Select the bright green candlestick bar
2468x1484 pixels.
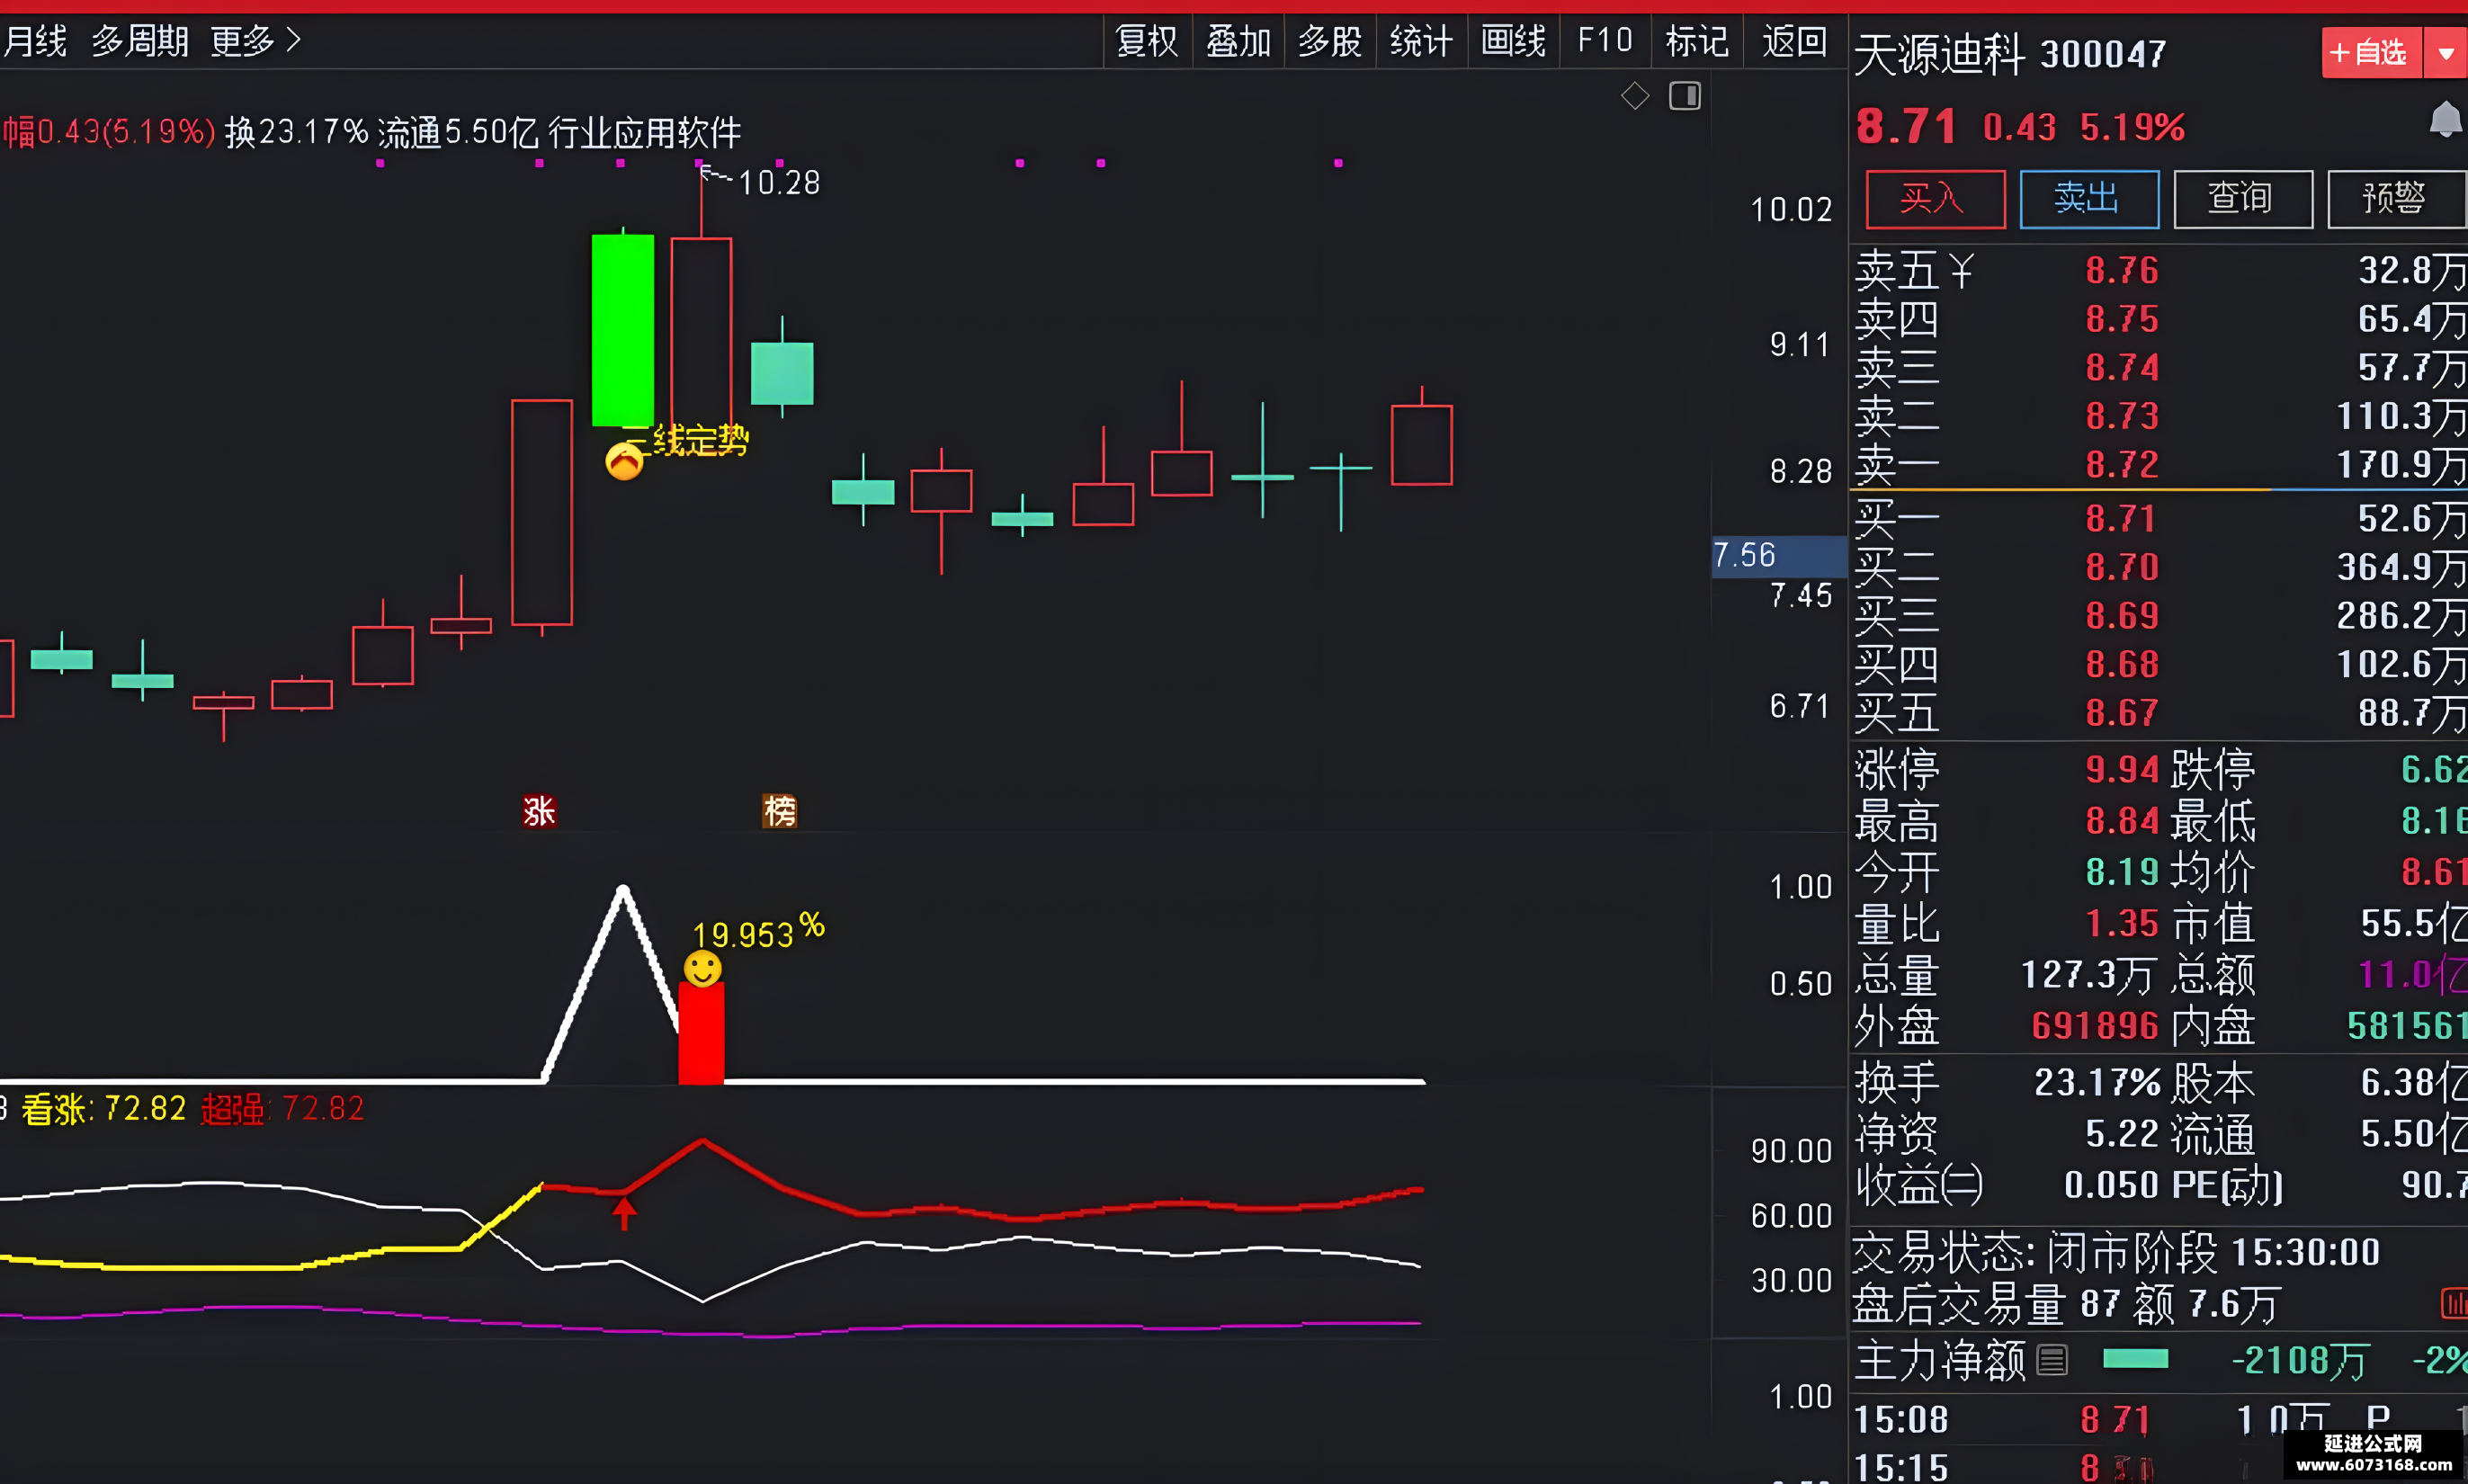623,330
